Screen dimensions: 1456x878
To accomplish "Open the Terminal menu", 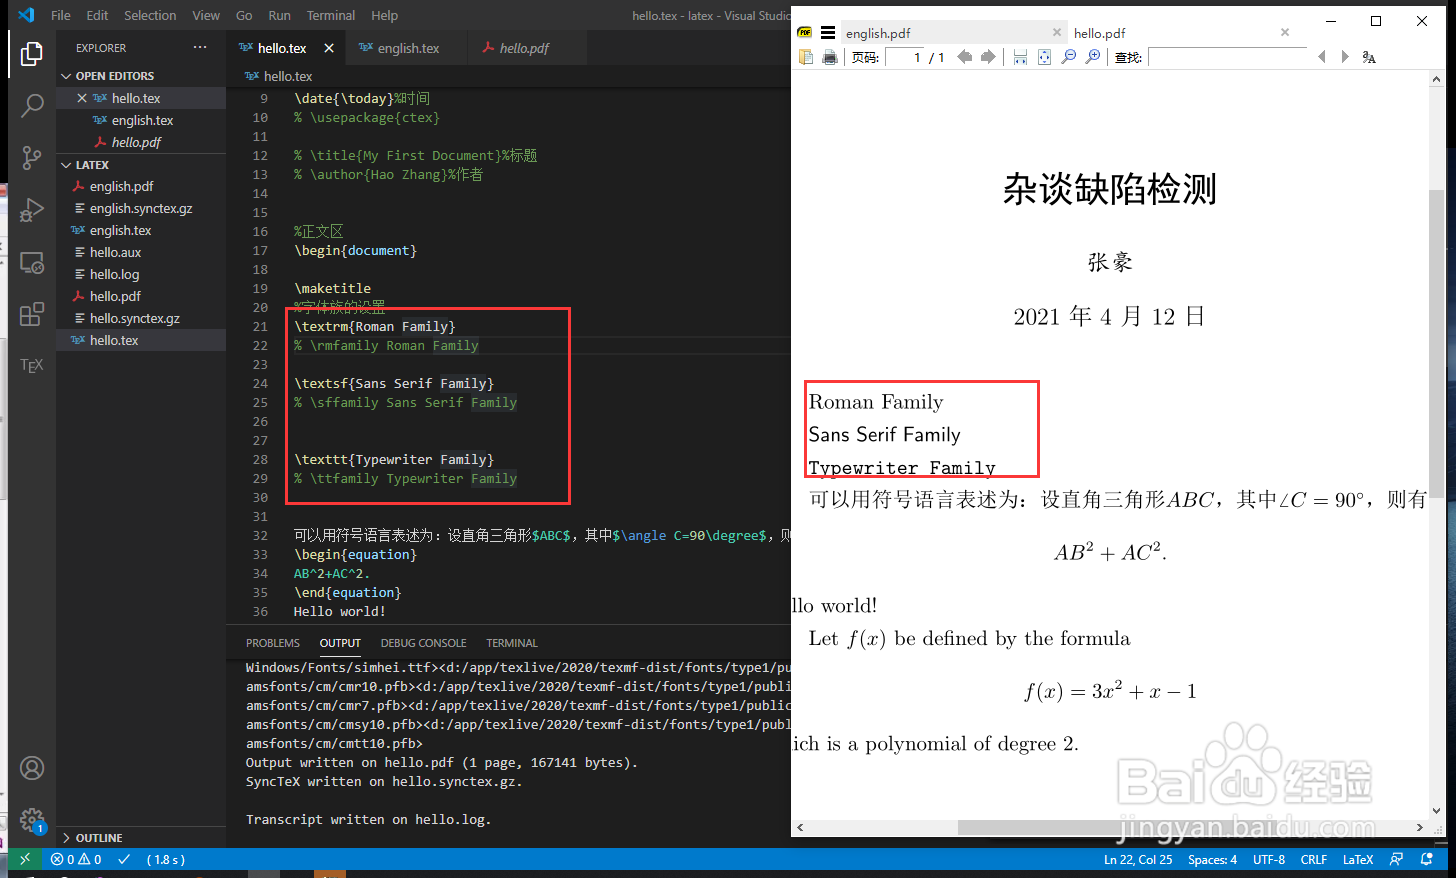I will click(331, 15).
